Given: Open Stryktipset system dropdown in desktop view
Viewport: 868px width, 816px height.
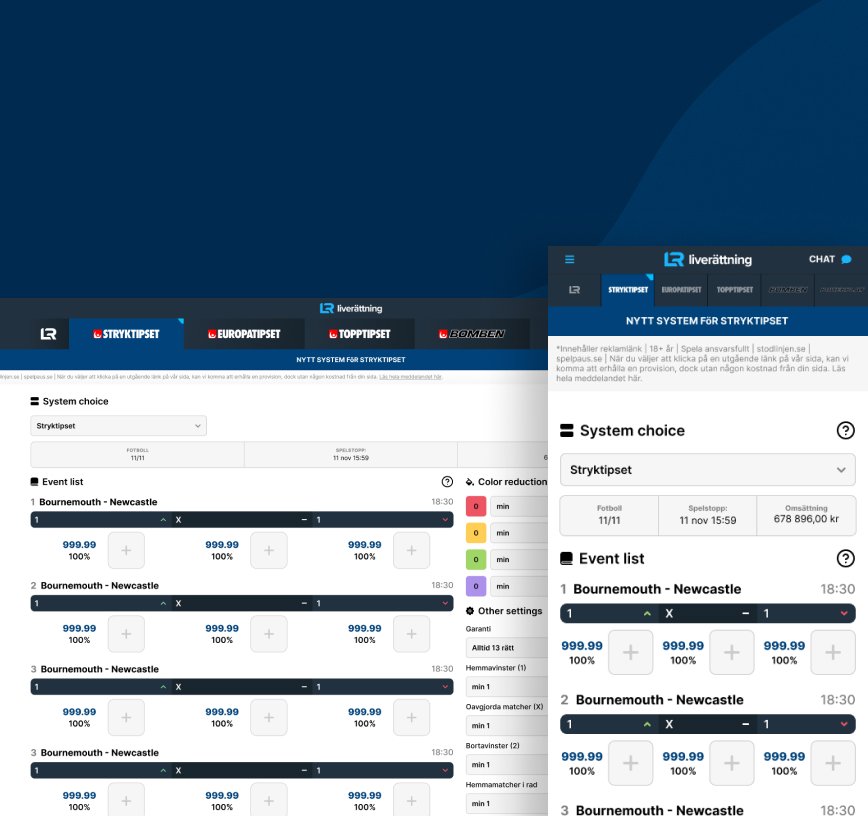Looking at the screenshot, I should pos(118,426).
